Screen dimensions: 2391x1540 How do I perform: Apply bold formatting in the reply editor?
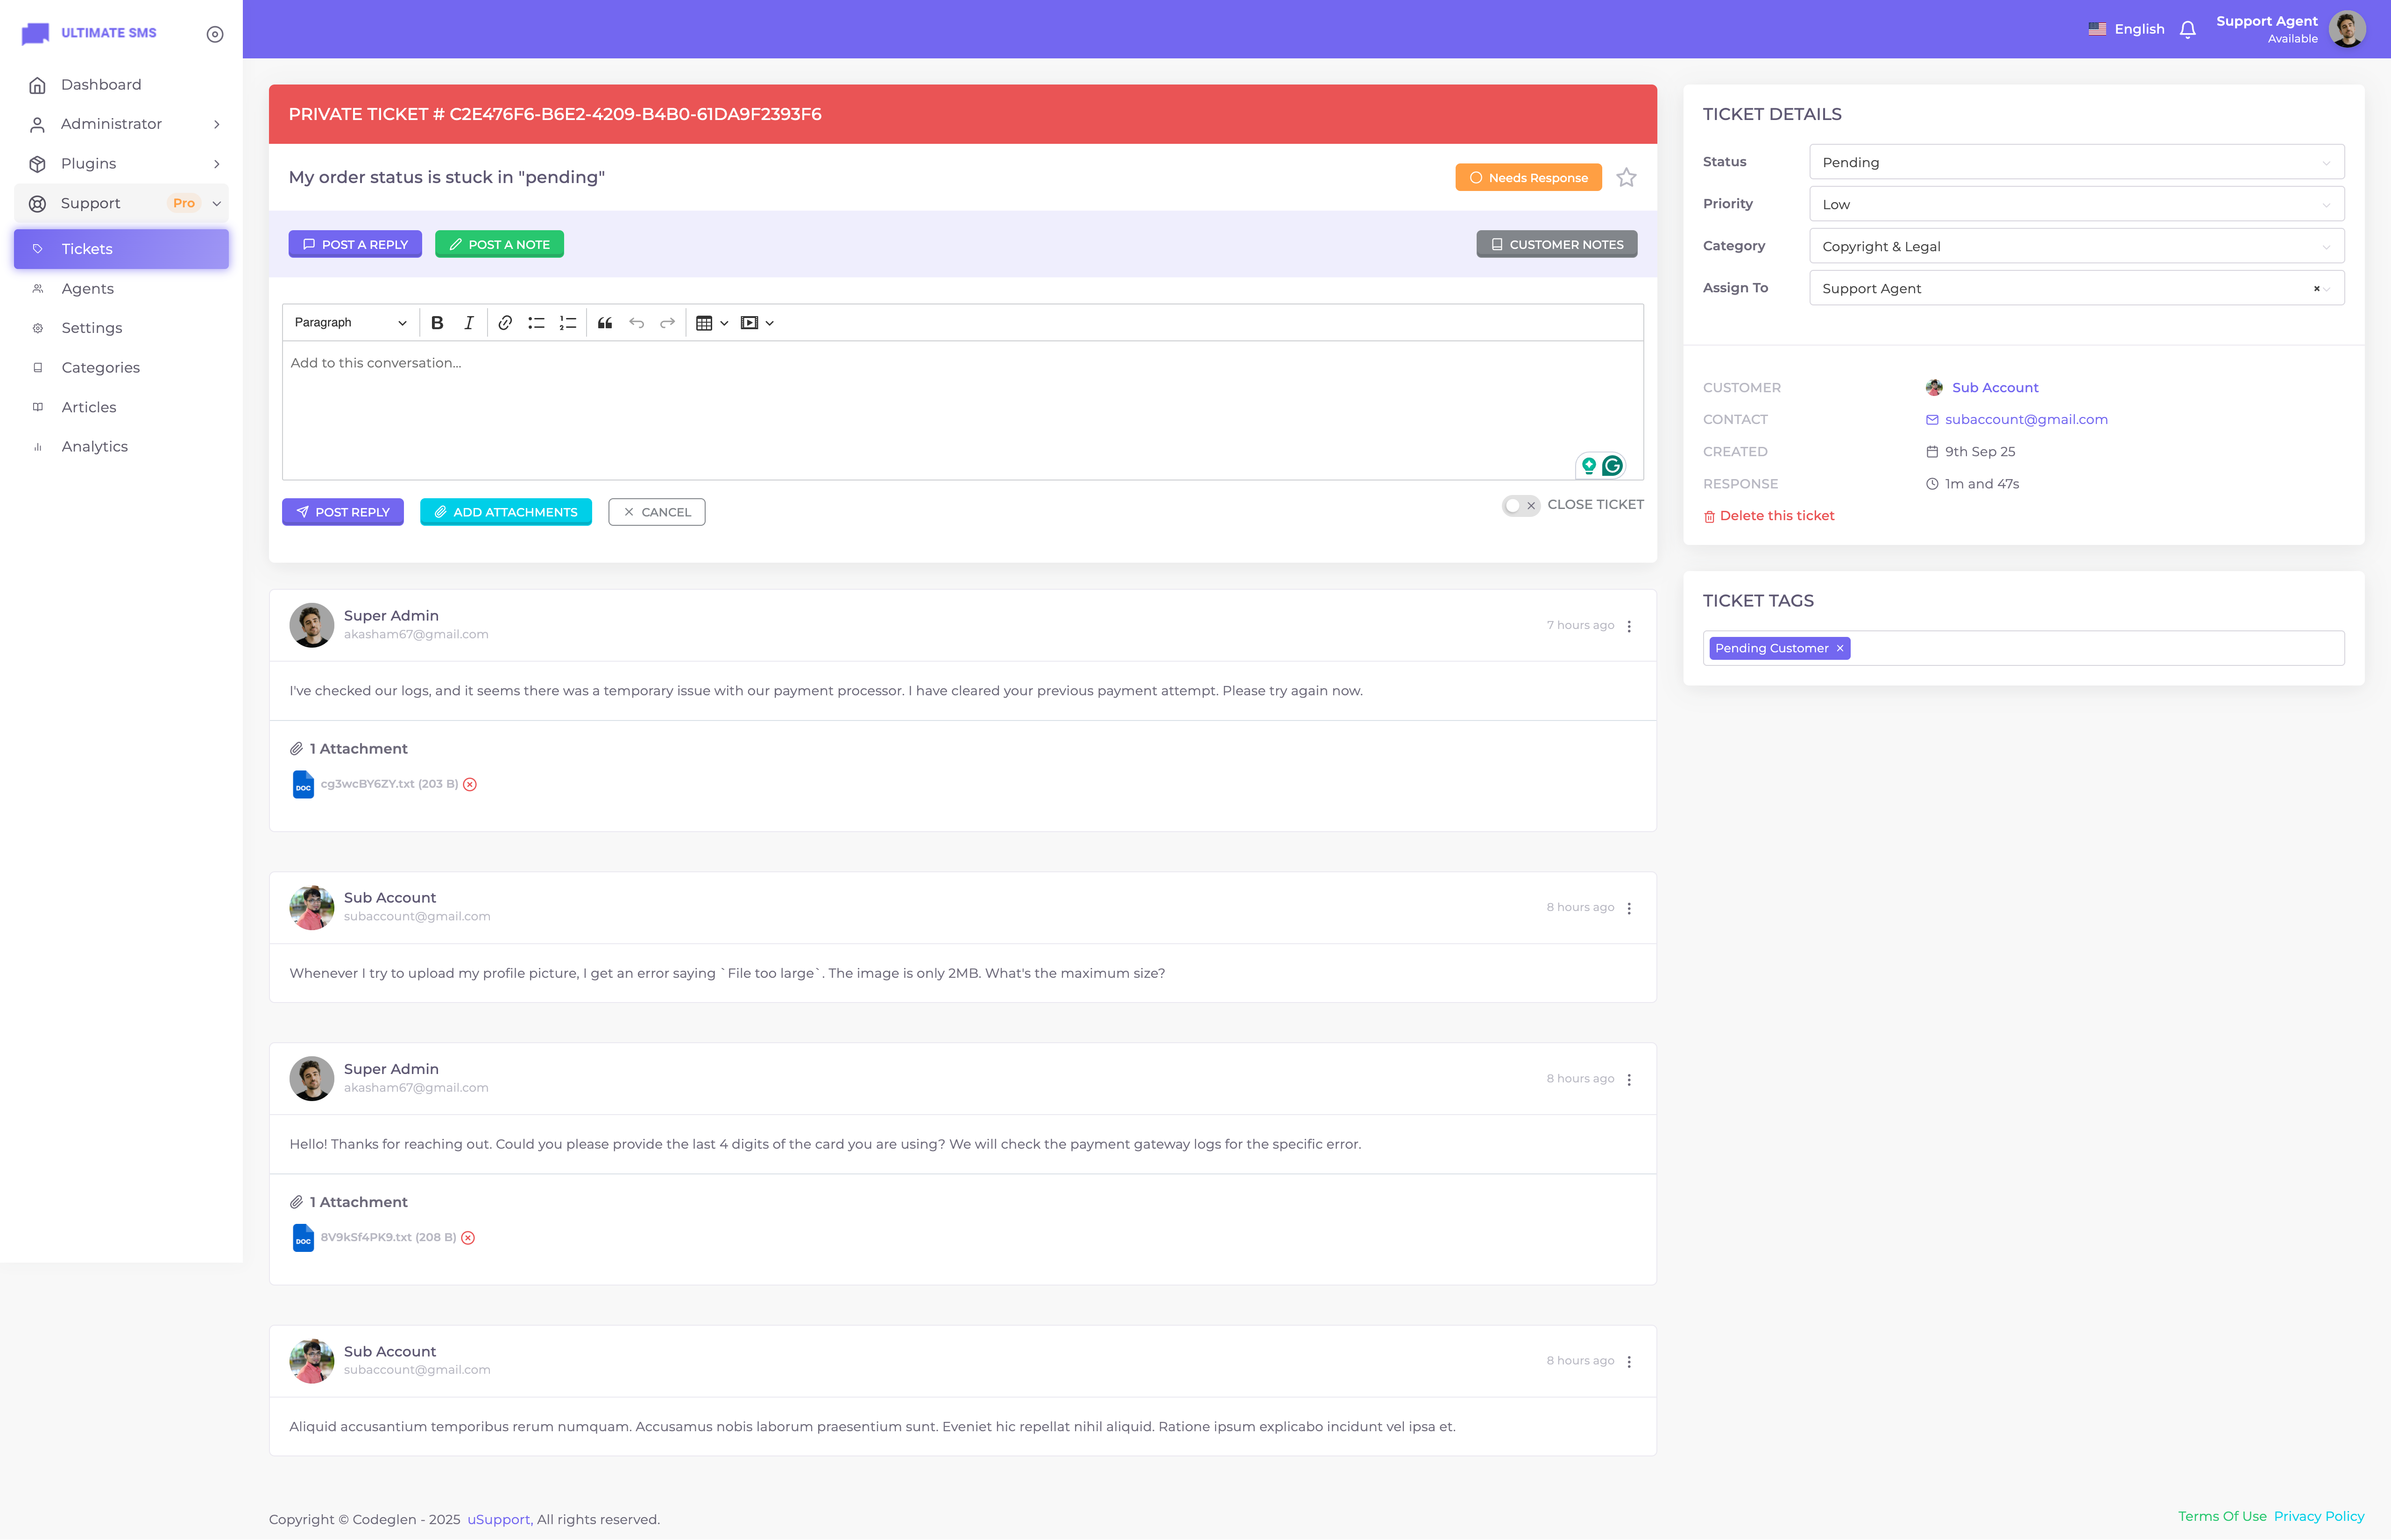coord(437,322)
